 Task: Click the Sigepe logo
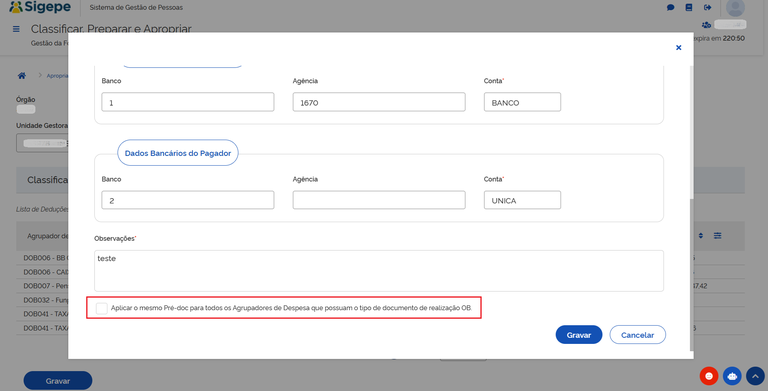click(40, 7)
